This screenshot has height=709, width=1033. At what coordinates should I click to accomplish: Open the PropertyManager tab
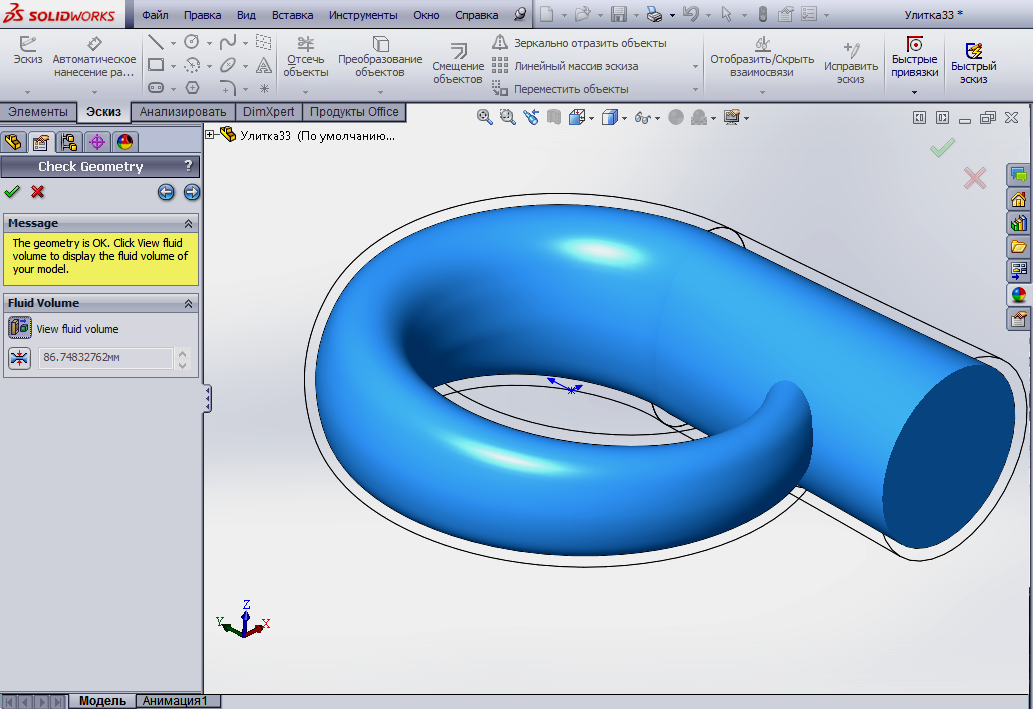click(41, 142)
